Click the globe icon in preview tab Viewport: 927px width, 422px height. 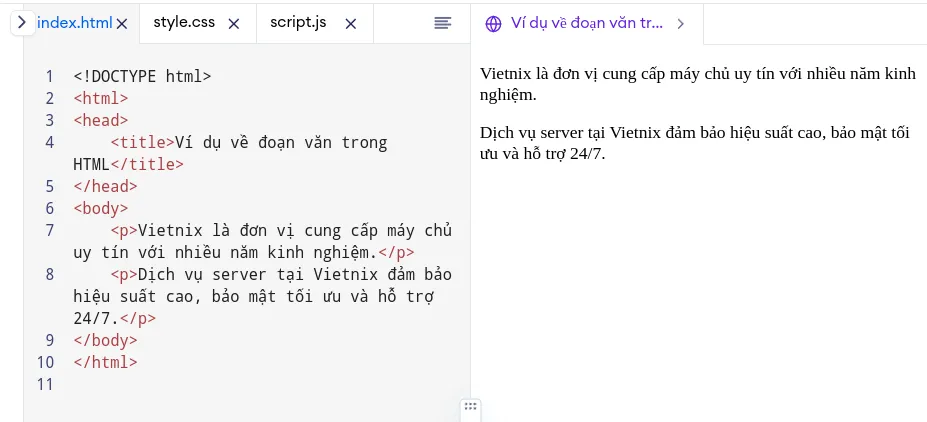(x=493, y=24)
